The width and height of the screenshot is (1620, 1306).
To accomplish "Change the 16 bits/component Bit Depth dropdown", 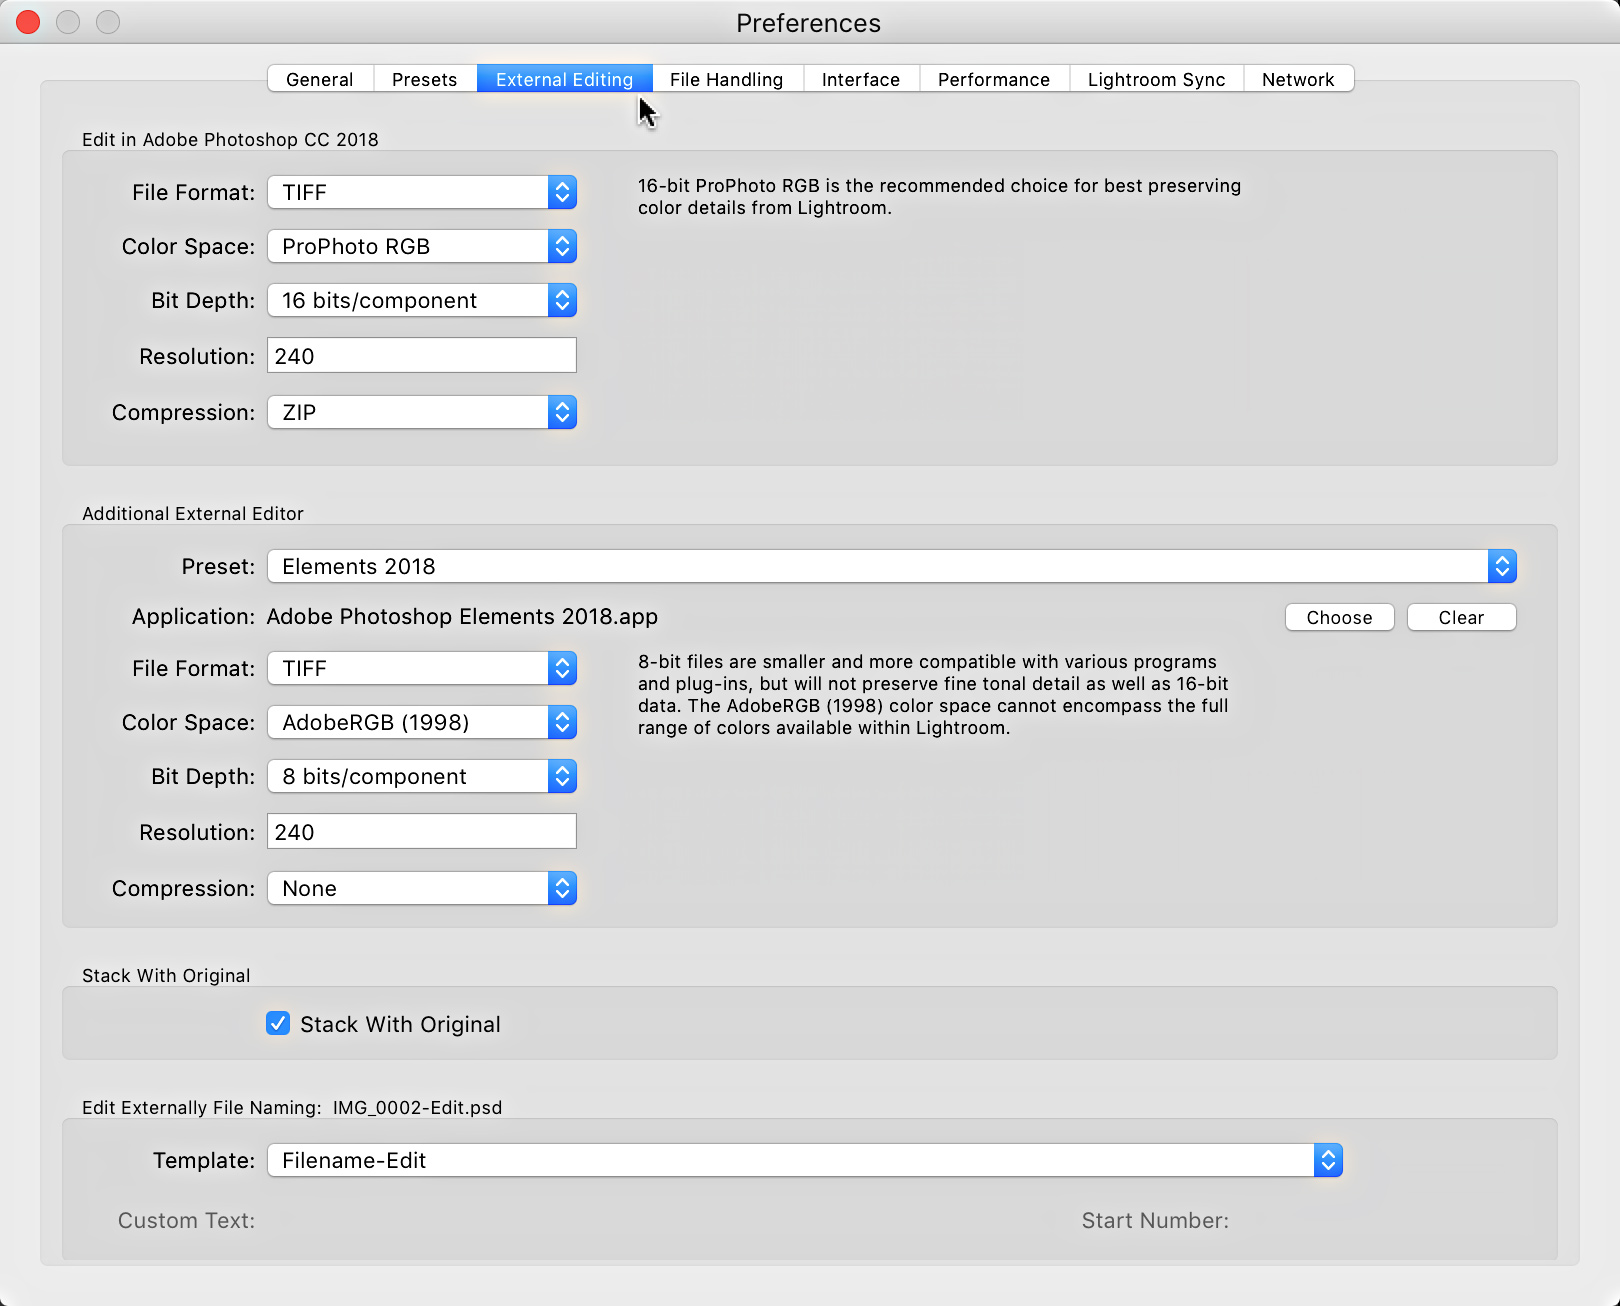I will click(x=422, y=300).
